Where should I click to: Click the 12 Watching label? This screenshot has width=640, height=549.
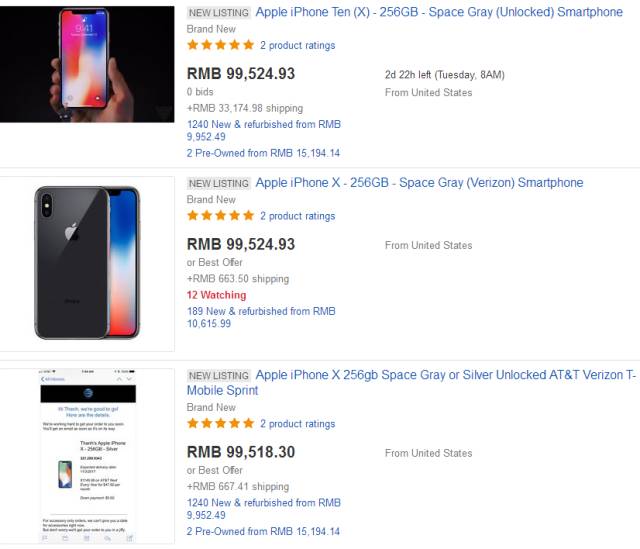[216, 295]
